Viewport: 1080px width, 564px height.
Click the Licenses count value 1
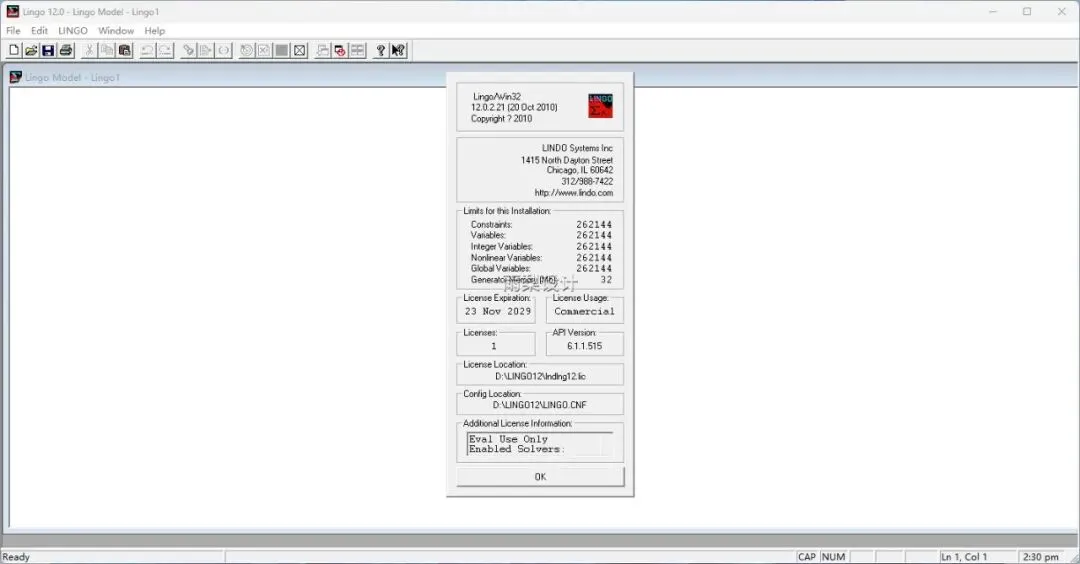coord(494,346)
